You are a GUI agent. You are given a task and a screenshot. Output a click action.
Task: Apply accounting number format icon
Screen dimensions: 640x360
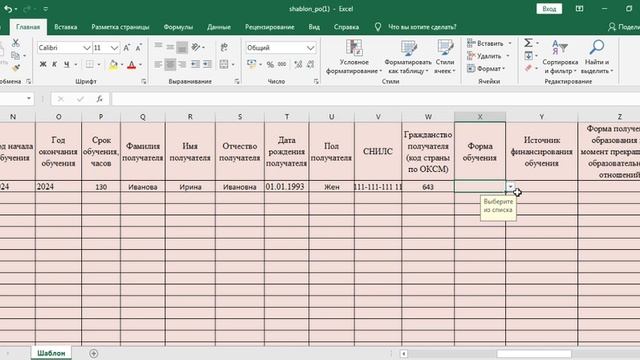(x=251, y=64)
